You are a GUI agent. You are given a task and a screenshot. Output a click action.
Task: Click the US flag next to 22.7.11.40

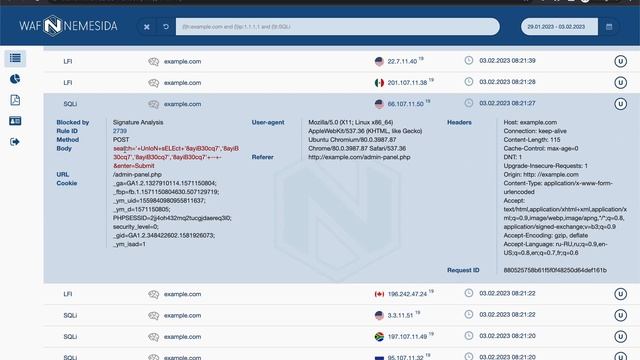click(x=379, y=61)
